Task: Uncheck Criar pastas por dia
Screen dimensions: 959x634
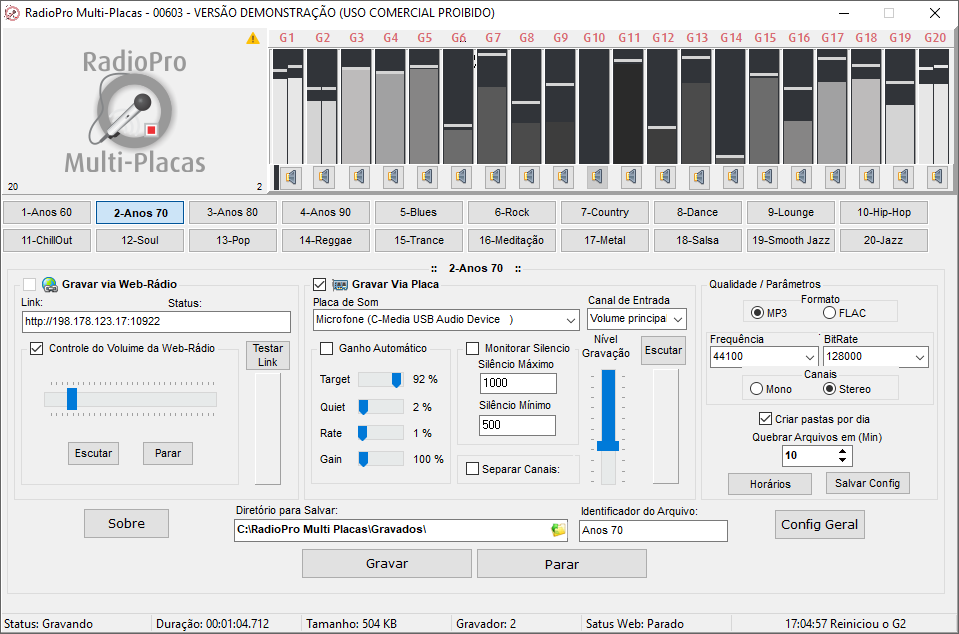Action: click(765, 419)
